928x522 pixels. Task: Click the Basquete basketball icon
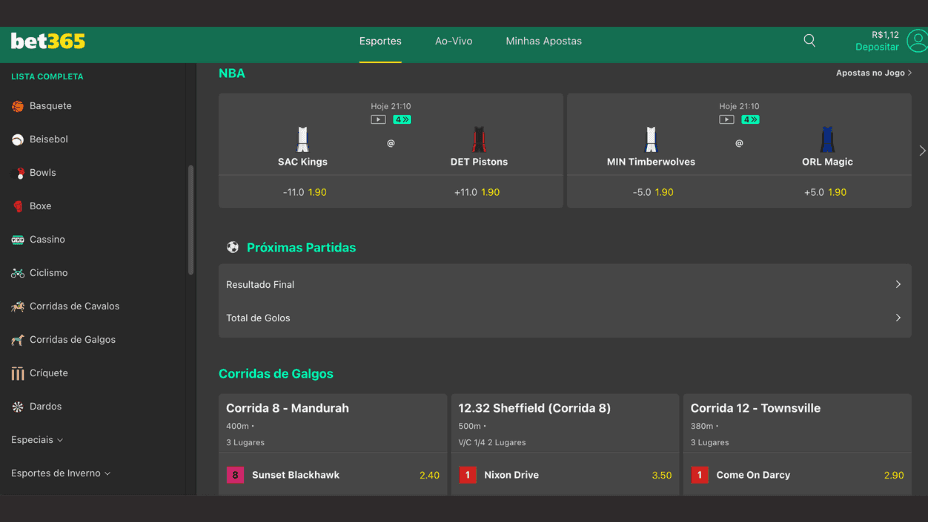tap(18, 106)
